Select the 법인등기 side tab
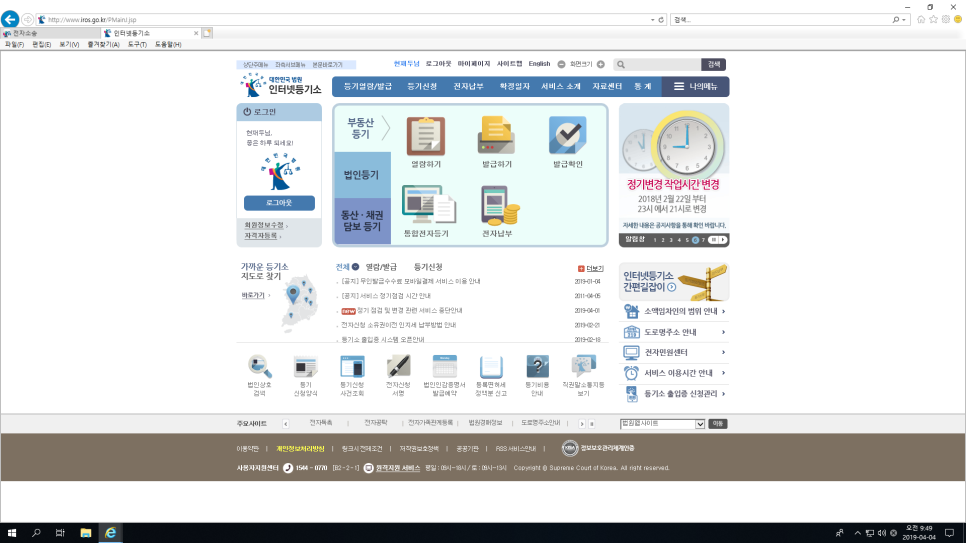This screenshot has width=966, height=543. tap(362, 175)
